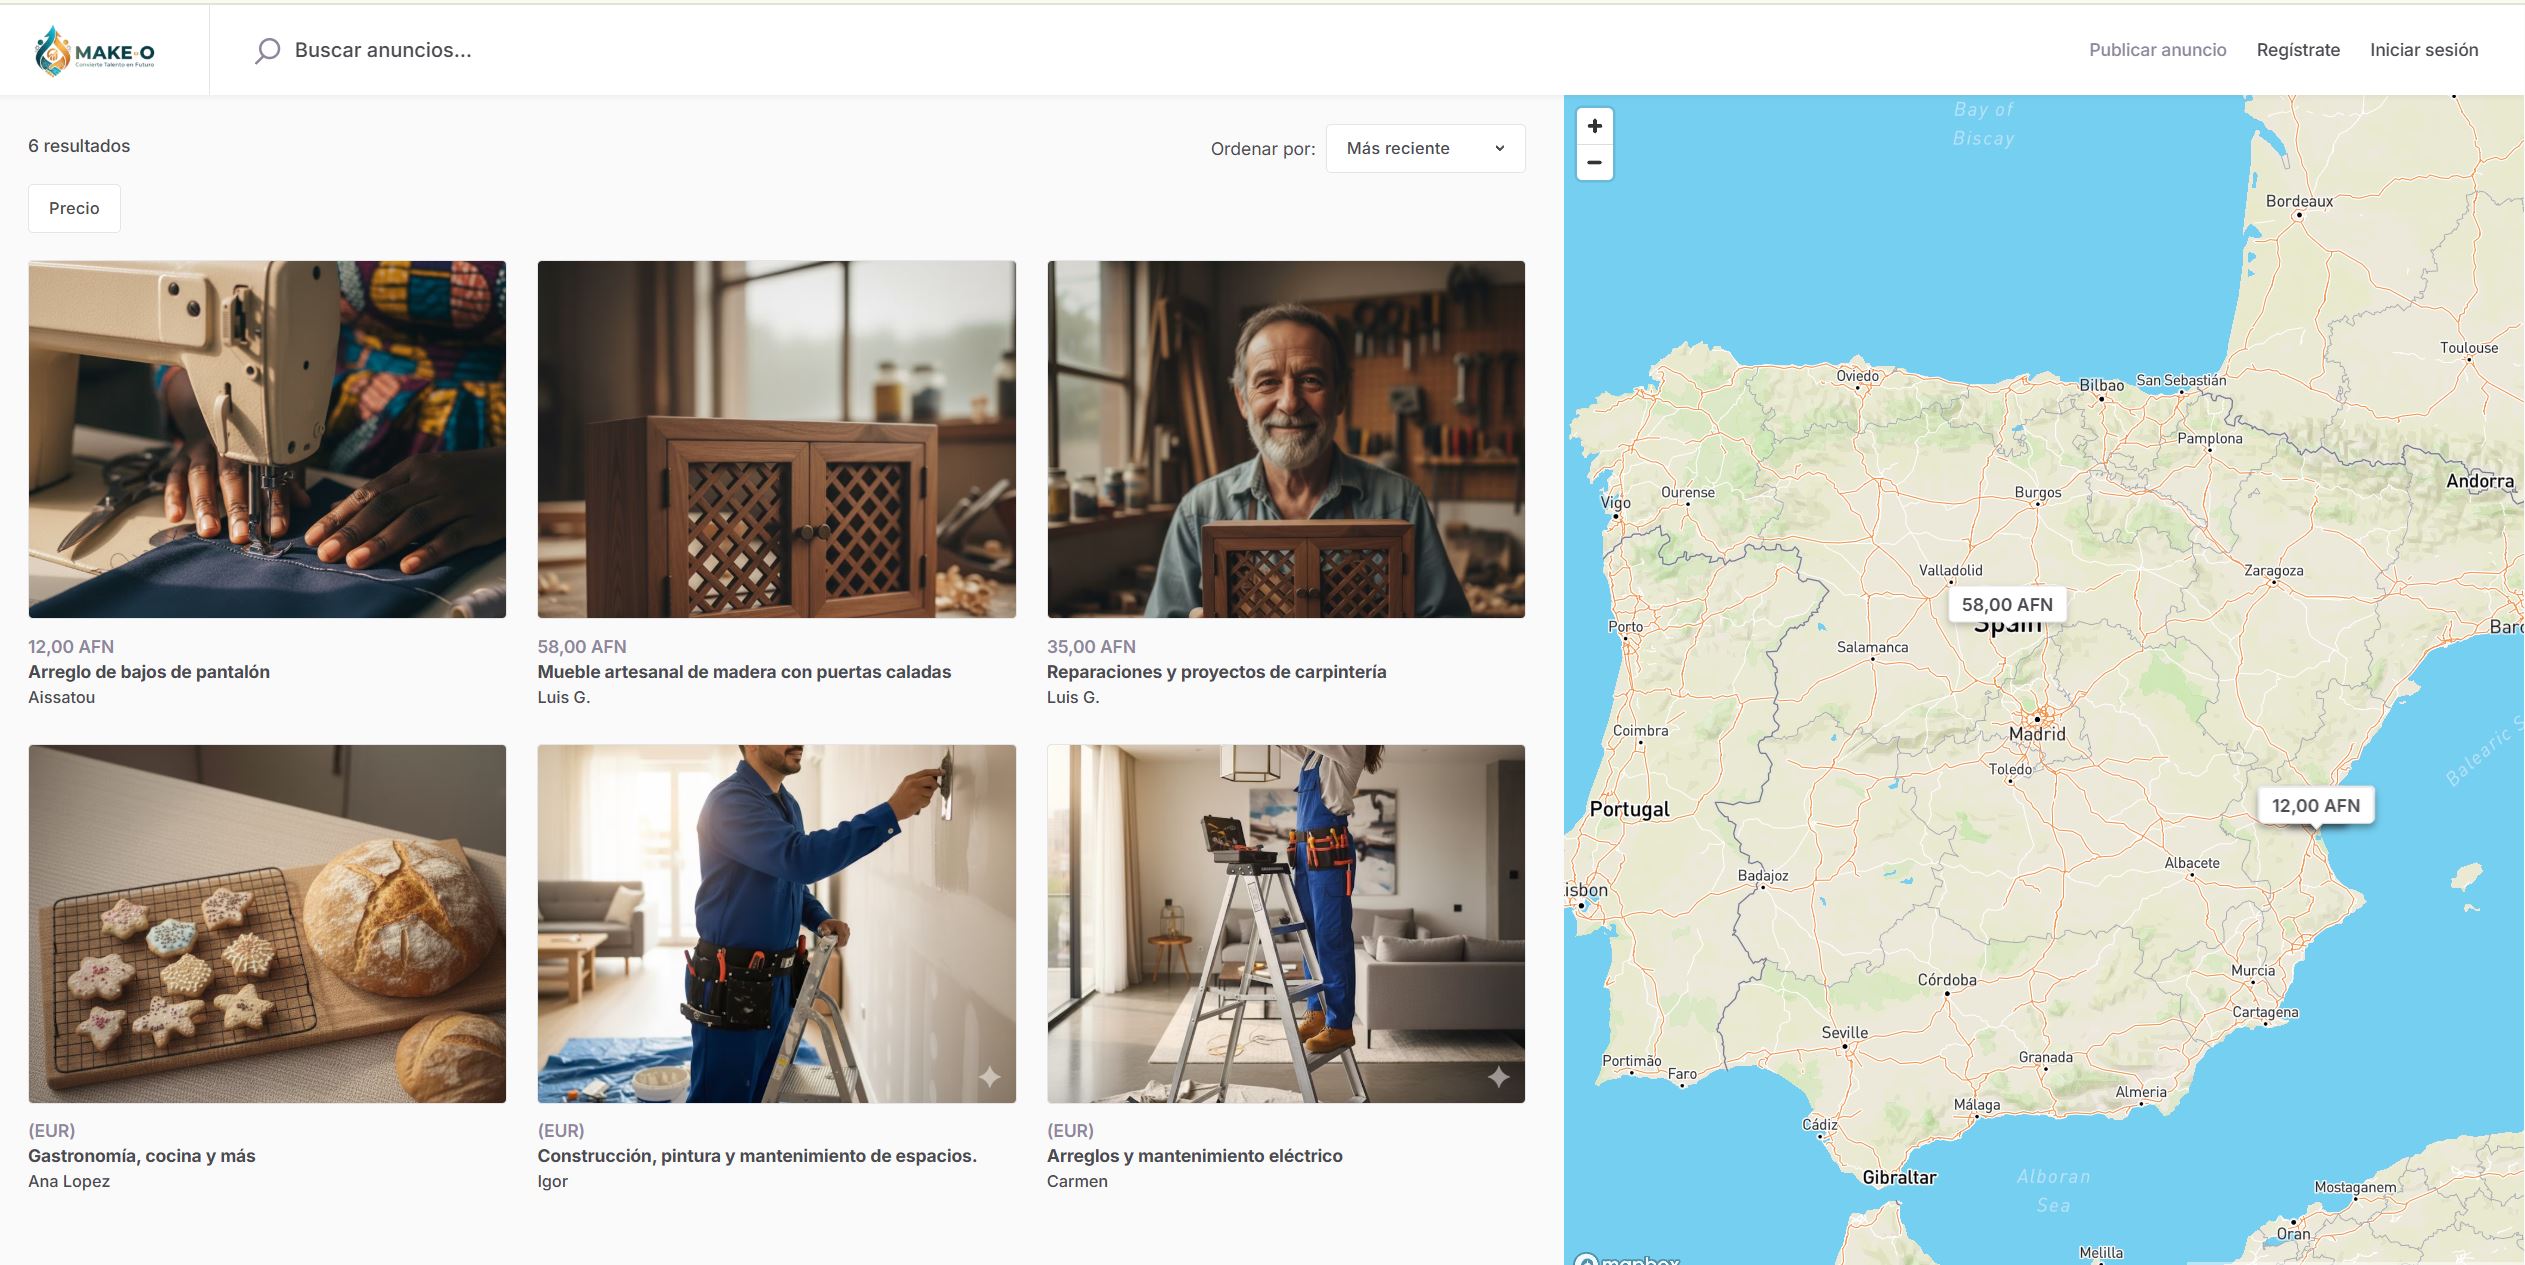2525x1265 pixels.
Task: Zoom in on the map
Action: point(1594,126)
